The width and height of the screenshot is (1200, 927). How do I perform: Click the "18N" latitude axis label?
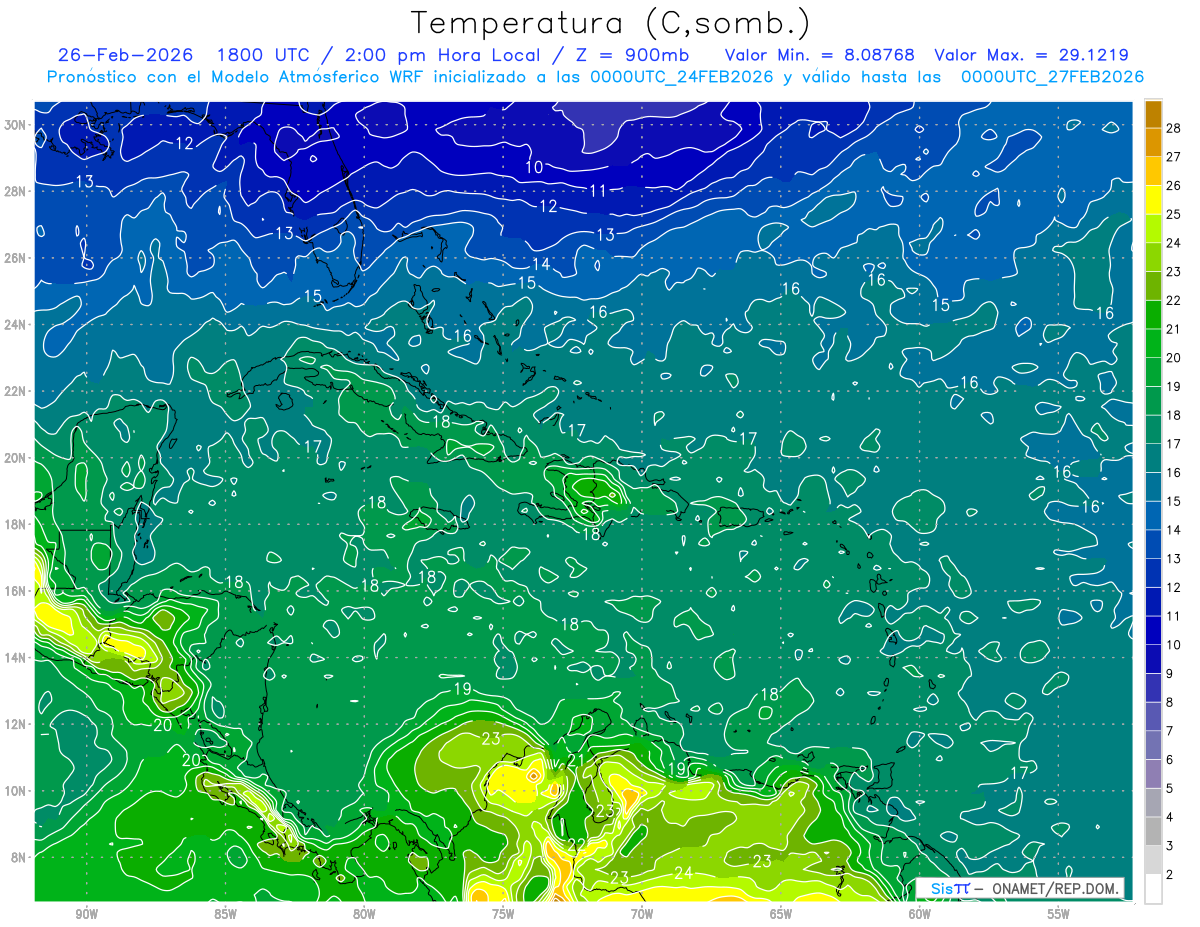(17, 524)
